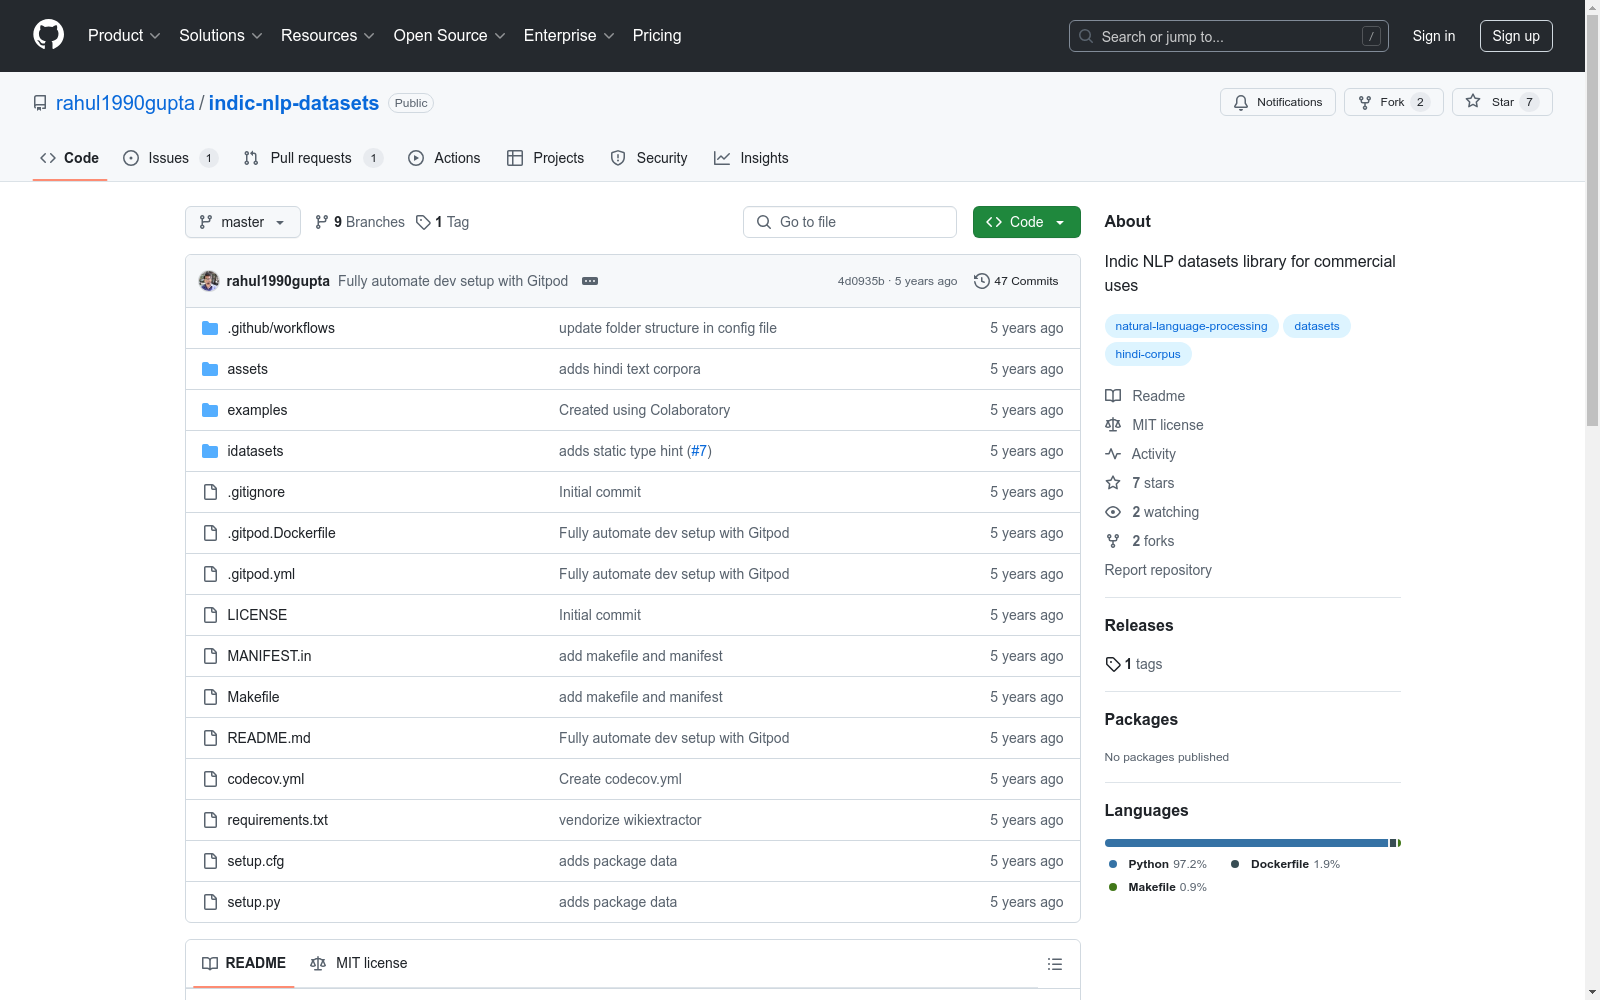
Task: Click the Makefile 0.9% language entry
Action: click(1157, 887)
